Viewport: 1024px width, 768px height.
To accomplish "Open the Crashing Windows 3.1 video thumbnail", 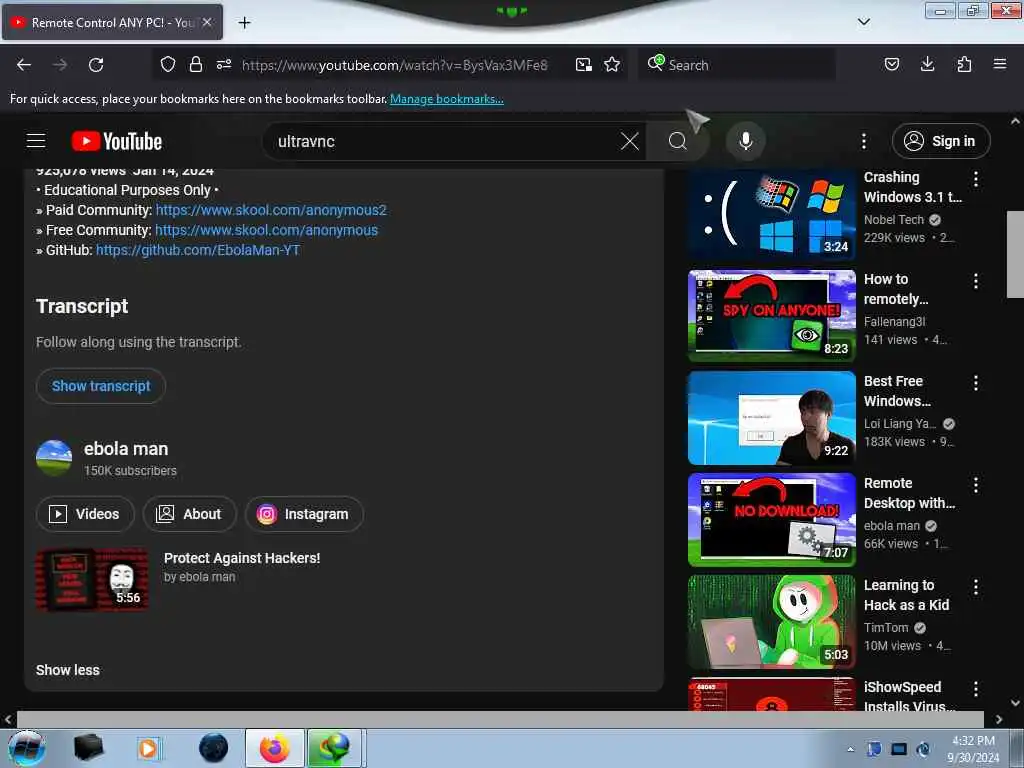I will [772, 214].
